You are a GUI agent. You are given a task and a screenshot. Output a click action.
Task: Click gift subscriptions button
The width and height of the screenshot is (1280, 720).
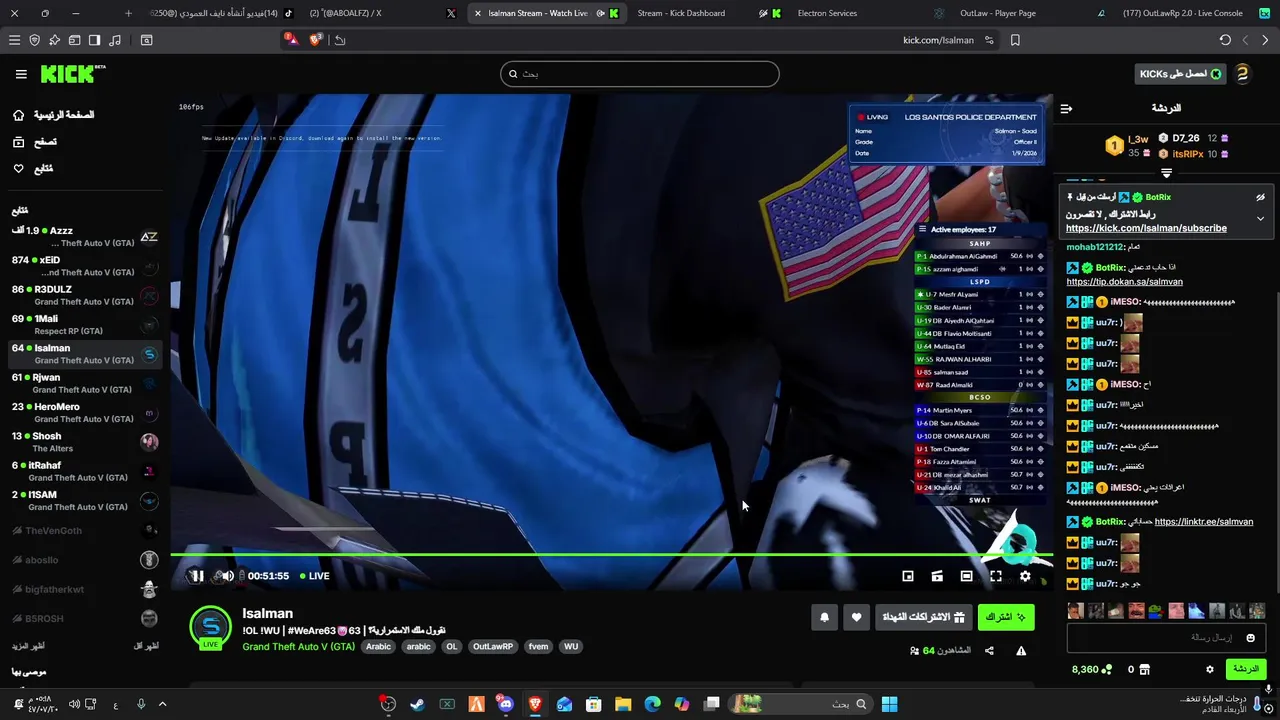pos(923,618)
